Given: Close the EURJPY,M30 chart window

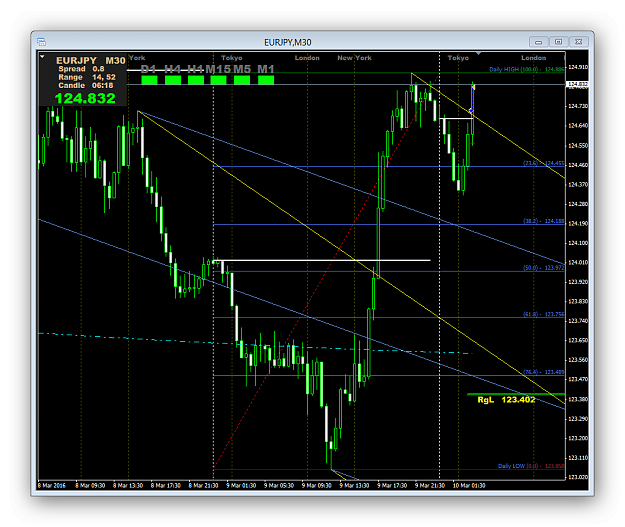Looking at the screenshot, I should [579, 42].
